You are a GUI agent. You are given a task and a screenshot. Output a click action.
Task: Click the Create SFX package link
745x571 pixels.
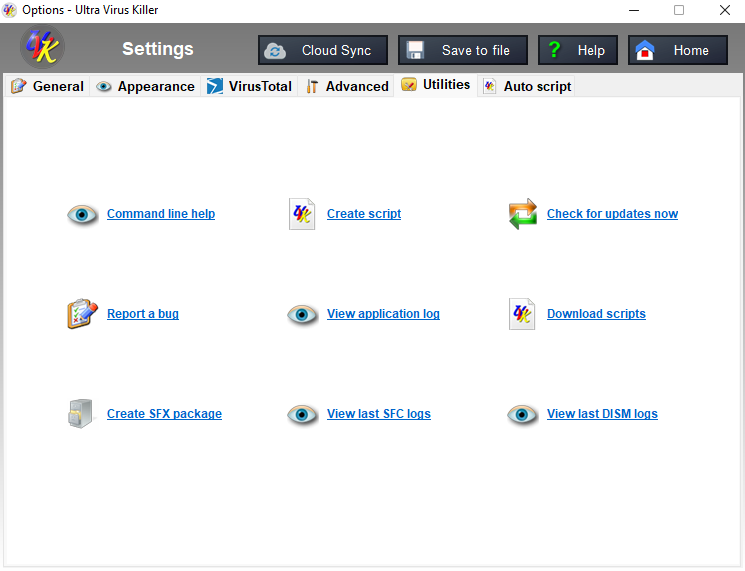[164, 414]
